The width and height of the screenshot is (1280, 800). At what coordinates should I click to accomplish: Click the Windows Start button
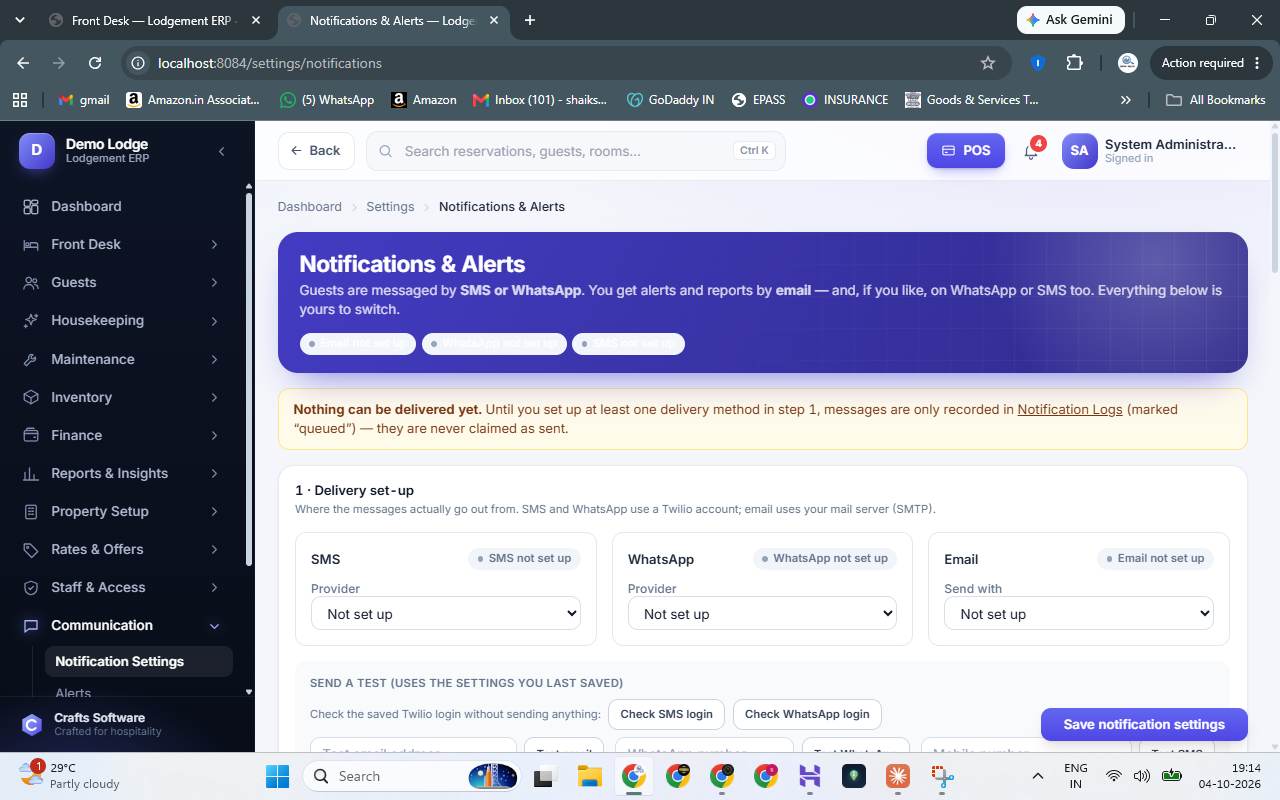(277, 776)
